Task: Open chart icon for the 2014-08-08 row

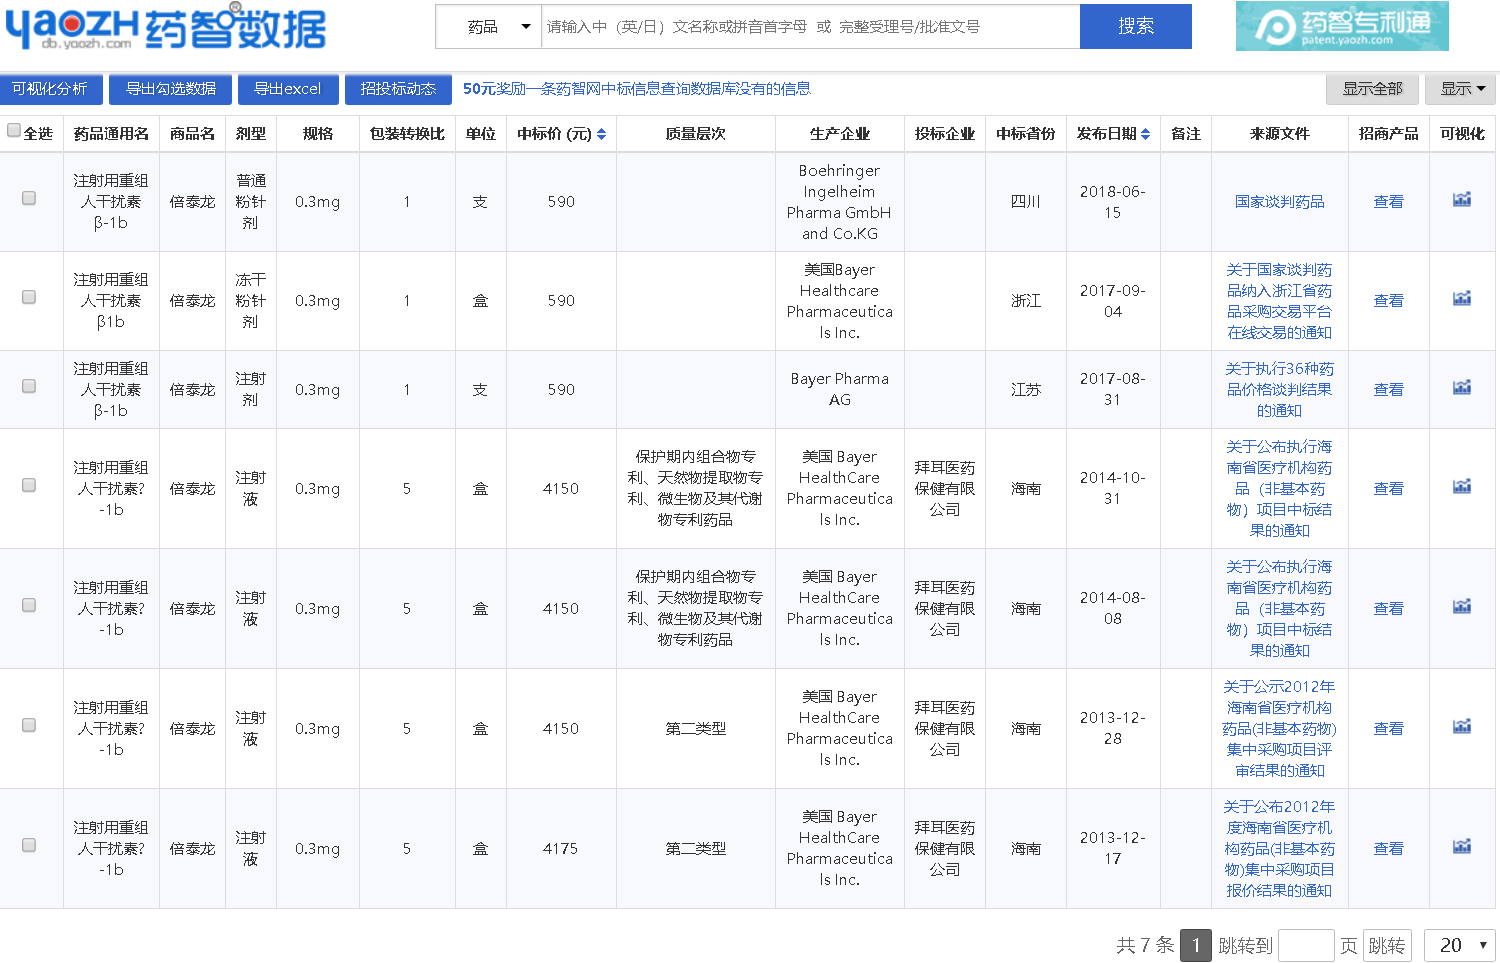Action: (1462, 607)
